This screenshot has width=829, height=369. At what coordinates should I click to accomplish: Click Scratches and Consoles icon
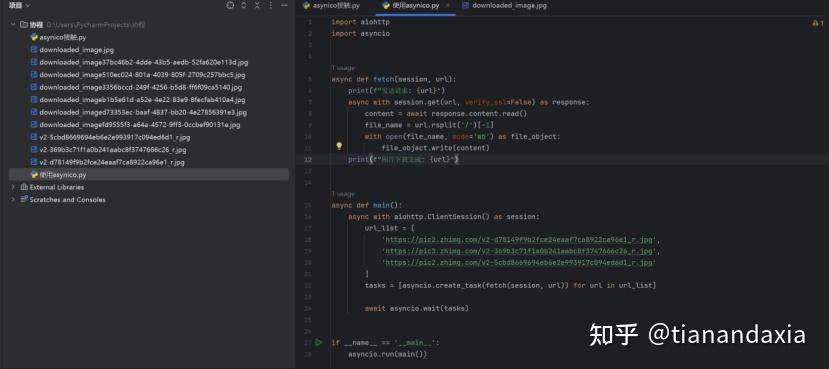pyautogui.click(x=24, y=199)
